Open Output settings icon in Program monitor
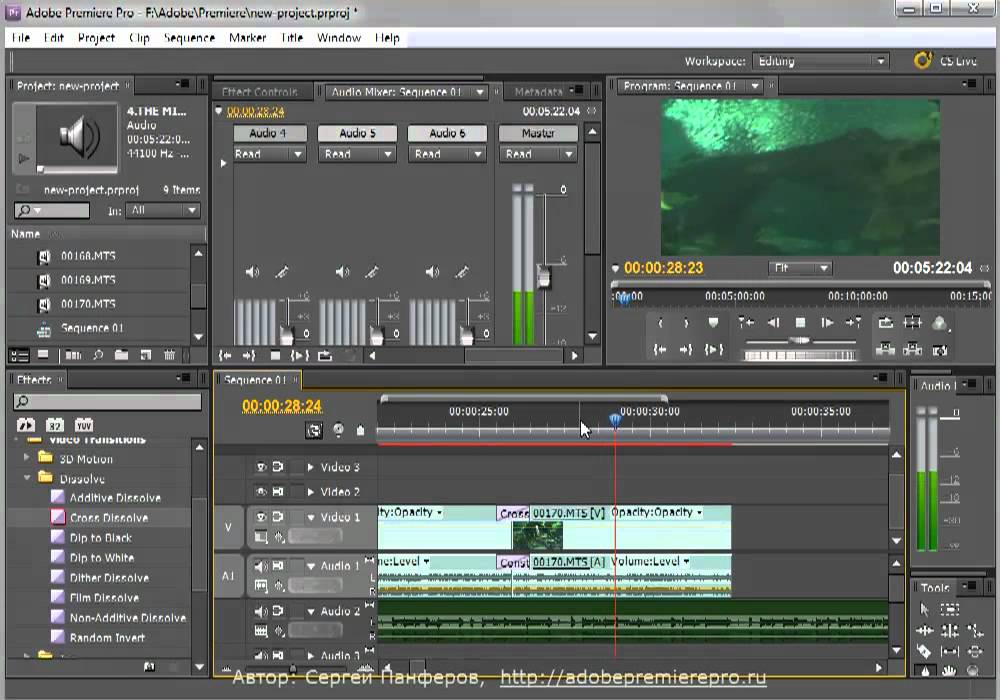 [939, 323]
